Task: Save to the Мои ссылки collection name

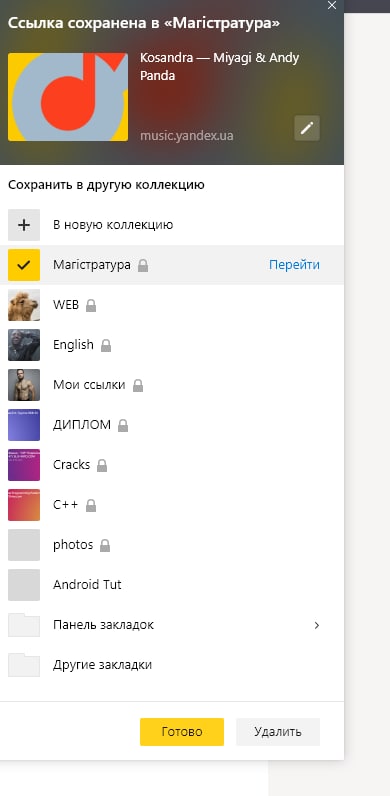Action: (89, 385)
